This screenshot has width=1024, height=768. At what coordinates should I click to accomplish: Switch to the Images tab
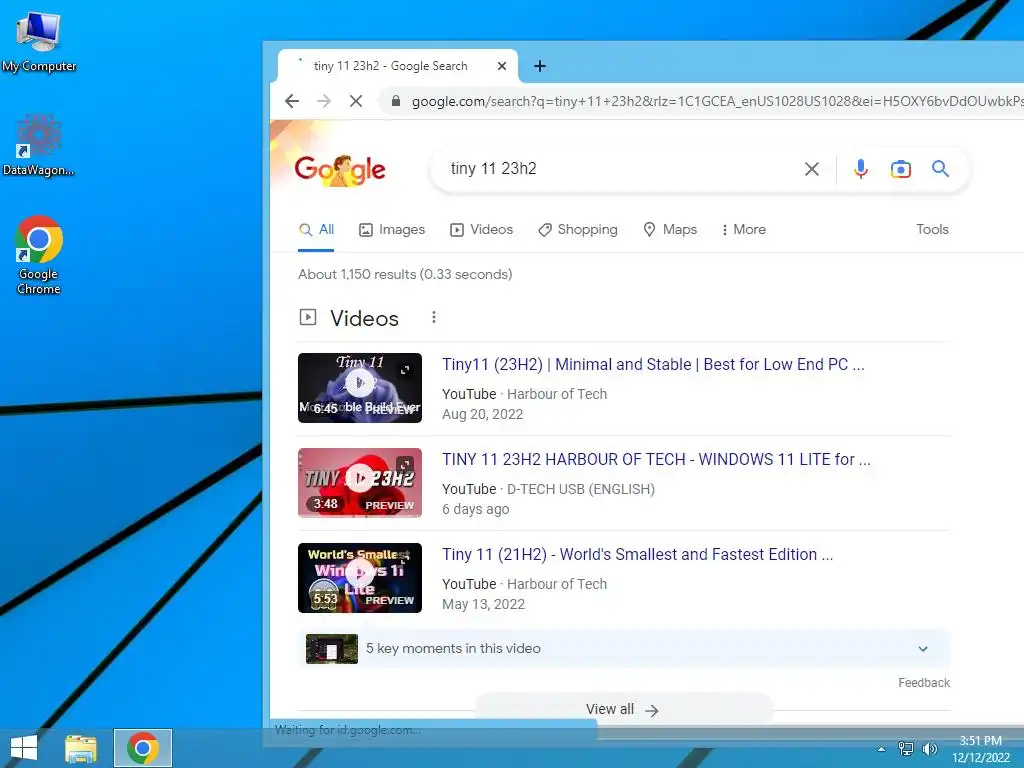click(x=392, y=230)
